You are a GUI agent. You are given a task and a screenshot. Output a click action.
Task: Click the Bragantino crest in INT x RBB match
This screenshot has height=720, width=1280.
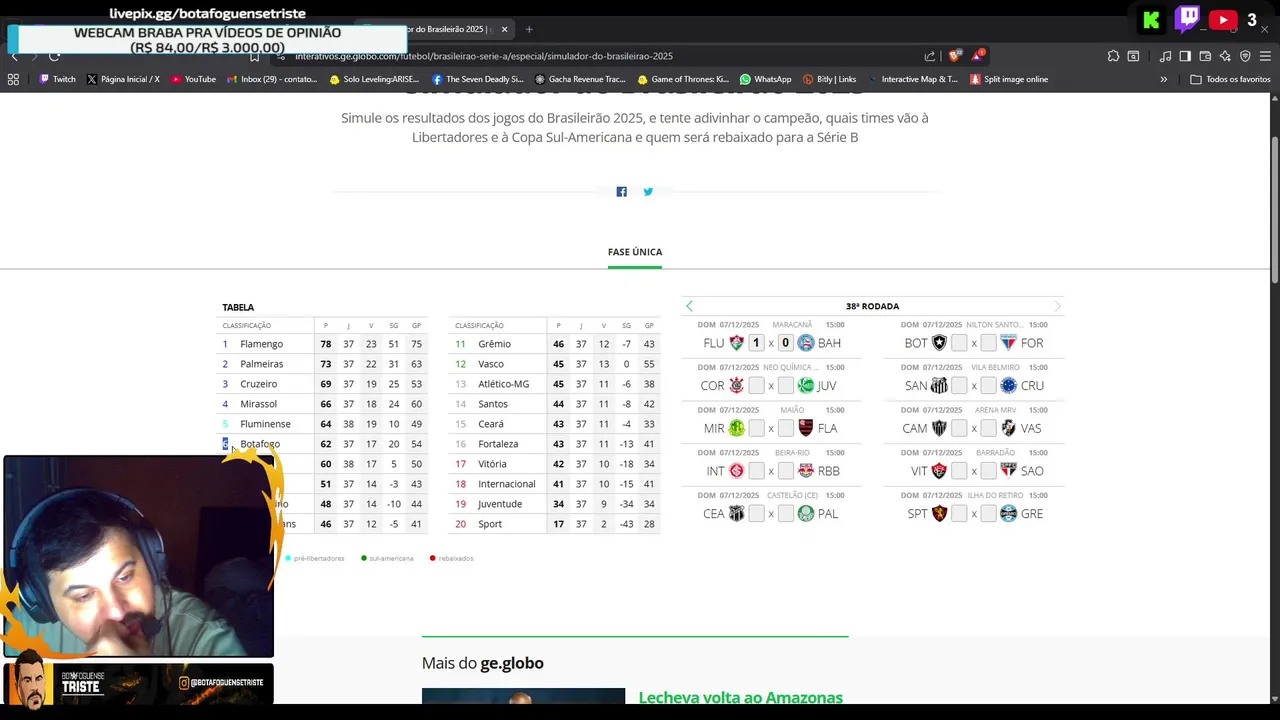click(x=805, y=471)
